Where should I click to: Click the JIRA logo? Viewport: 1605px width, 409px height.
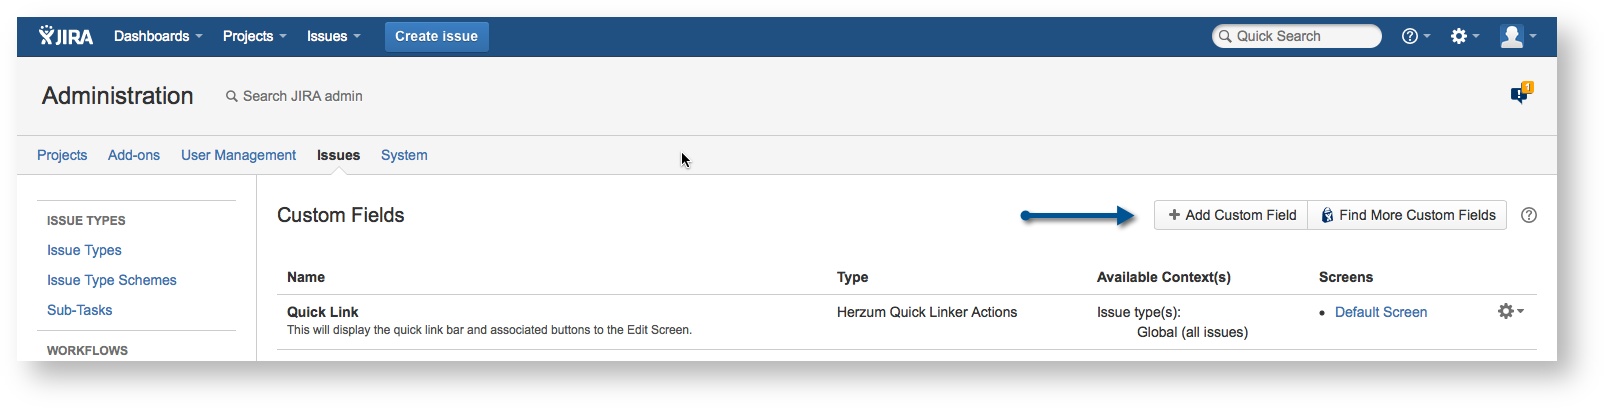point(66,36)
